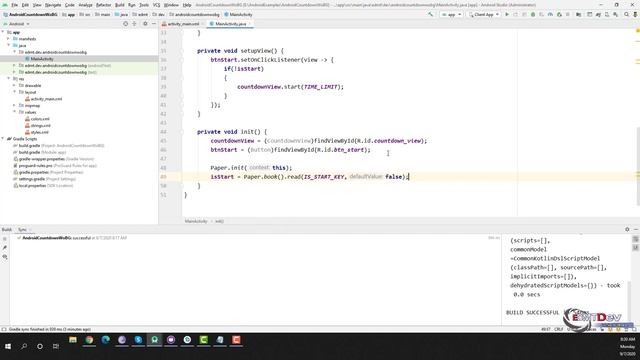Screen dimensions: 640x360
Task: Collapse the layout folder
Action: 15,92
